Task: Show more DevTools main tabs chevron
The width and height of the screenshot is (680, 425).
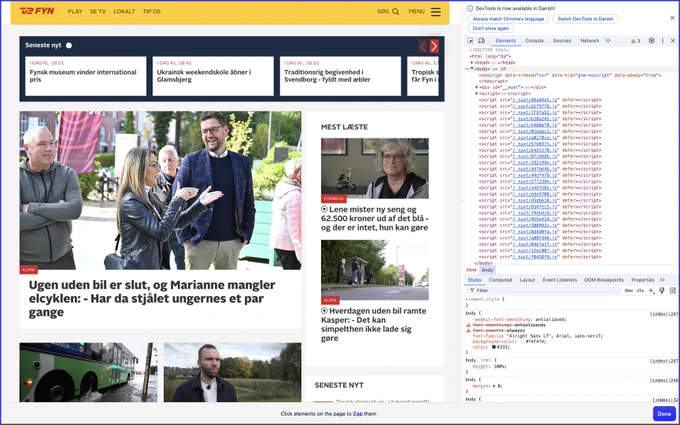Action: tap(608, 41)
